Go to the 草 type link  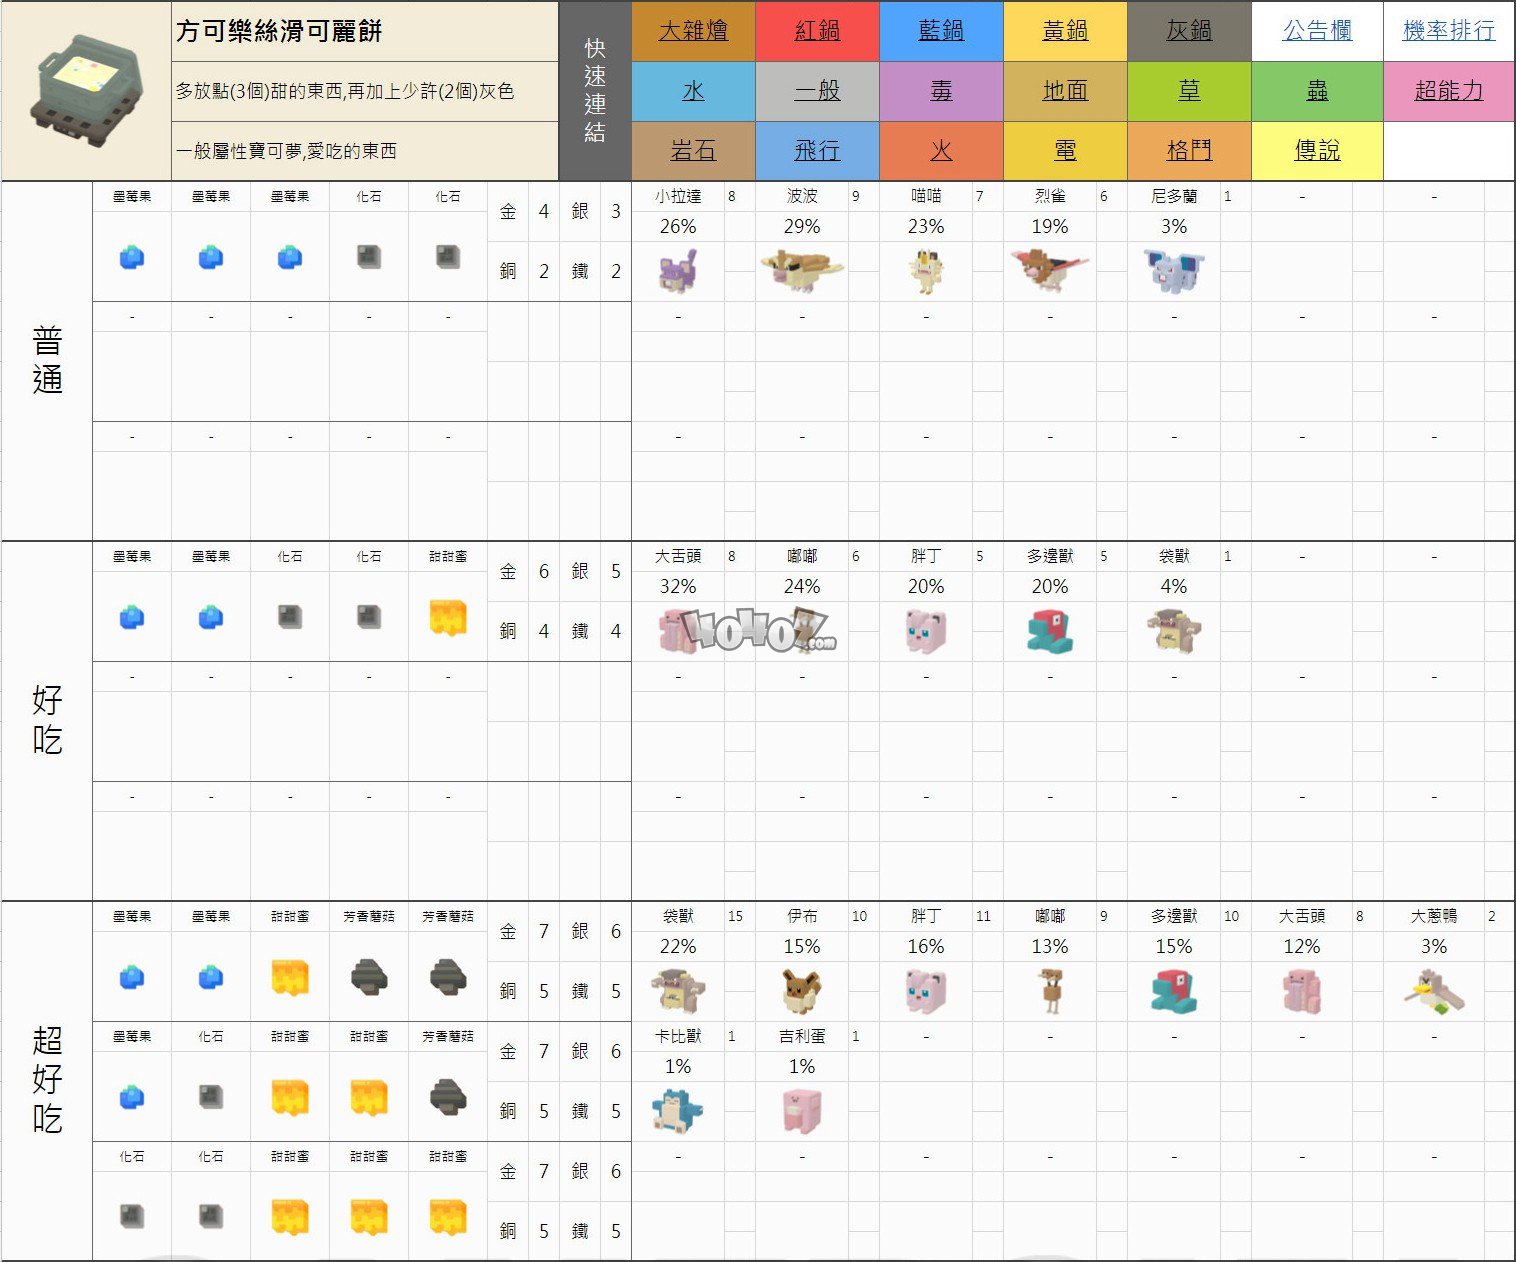click(1189, 91)
